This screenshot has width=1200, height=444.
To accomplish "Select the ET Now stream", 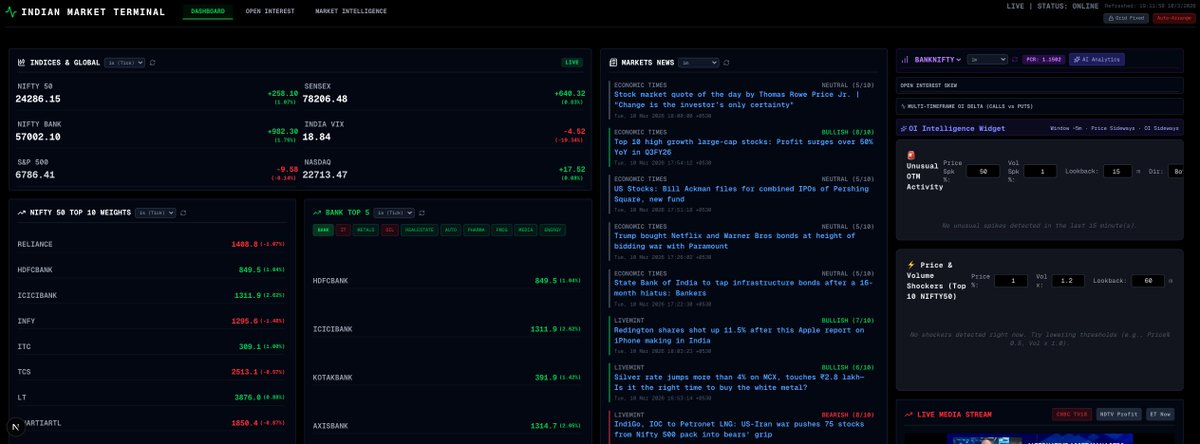I will pyautogui.click(x=1162, y=414).
